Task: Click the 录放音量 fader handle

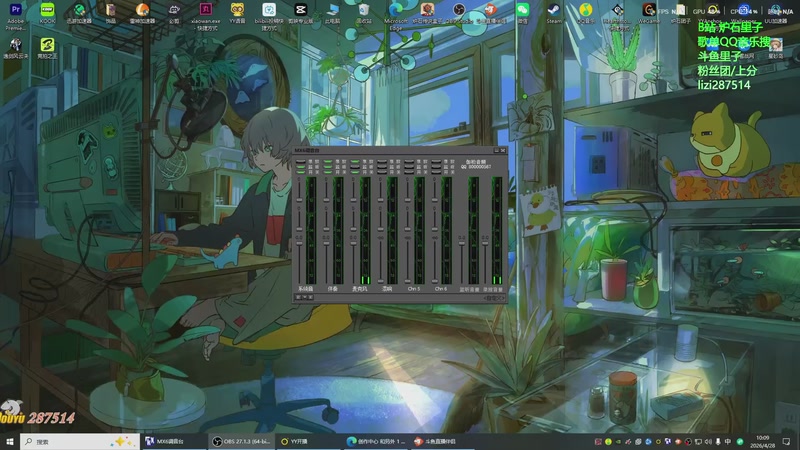Action: point(485,243)
